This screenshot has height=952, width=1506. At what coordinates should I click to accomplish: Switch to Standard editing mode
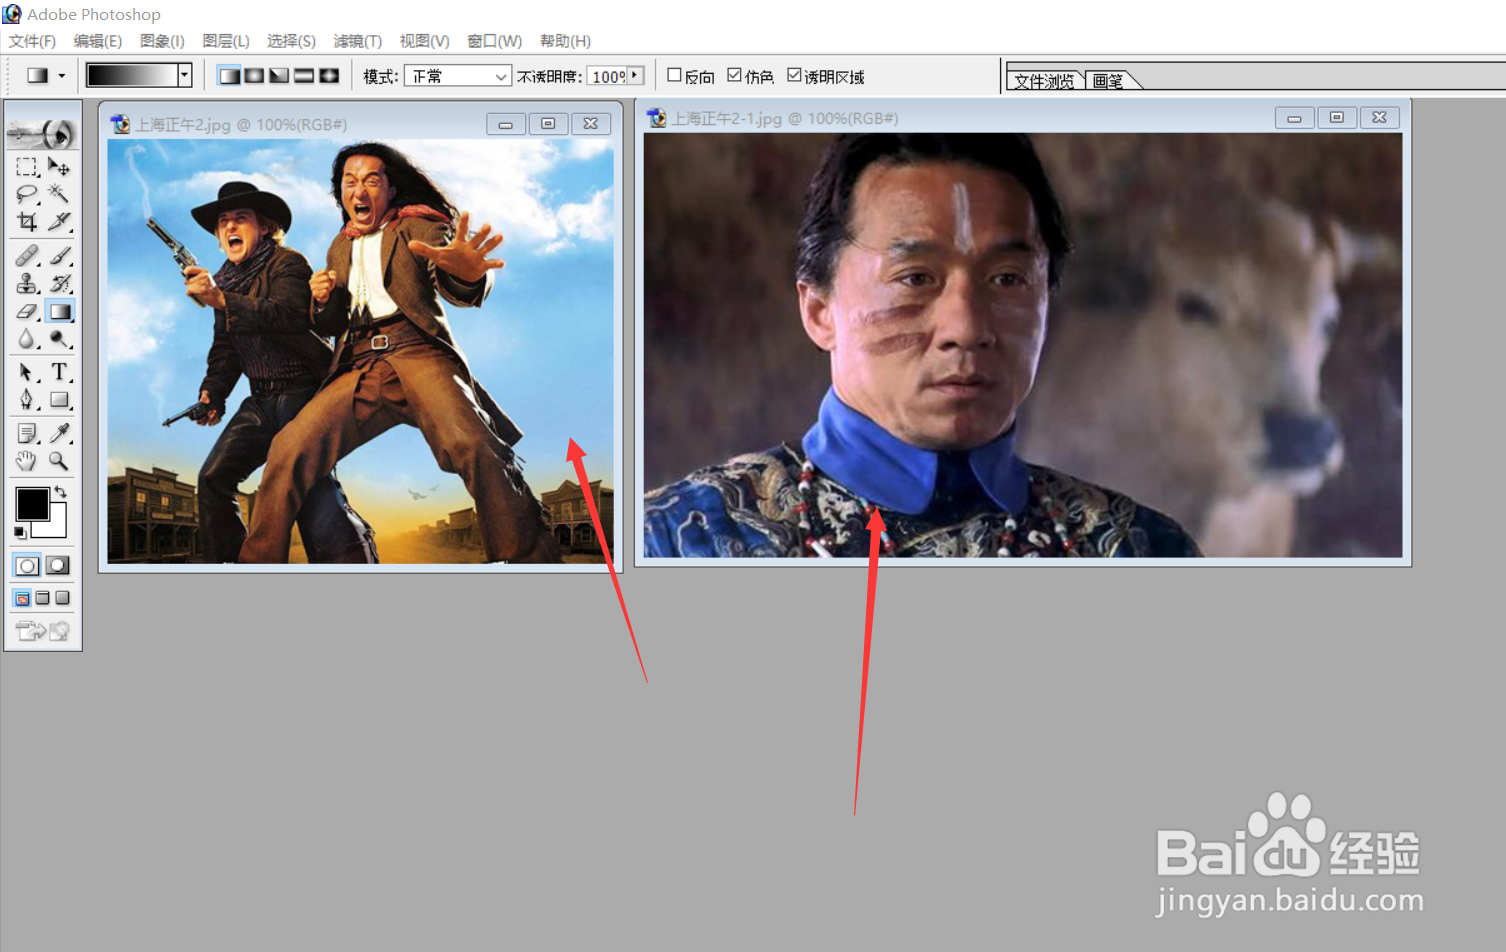coord(27,566)
